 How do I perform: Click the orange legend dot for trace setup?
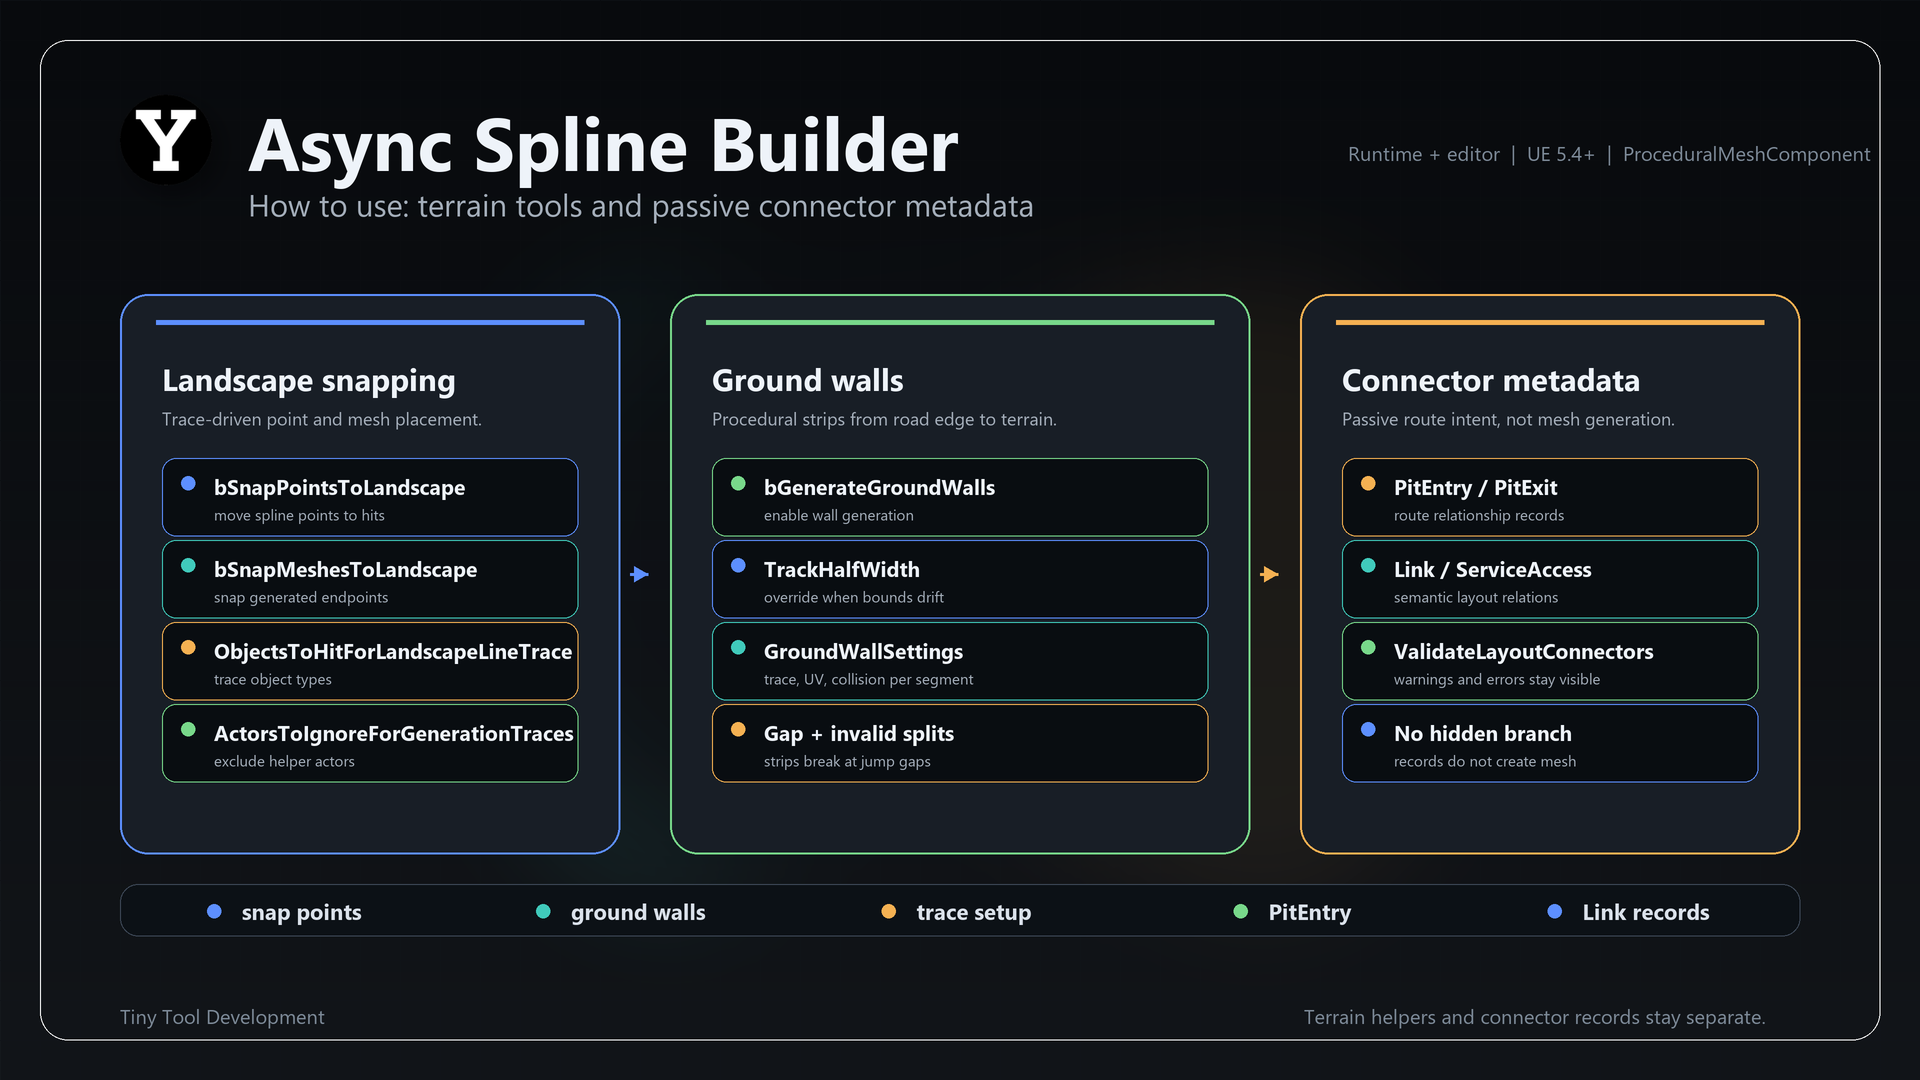coord(888,911)
